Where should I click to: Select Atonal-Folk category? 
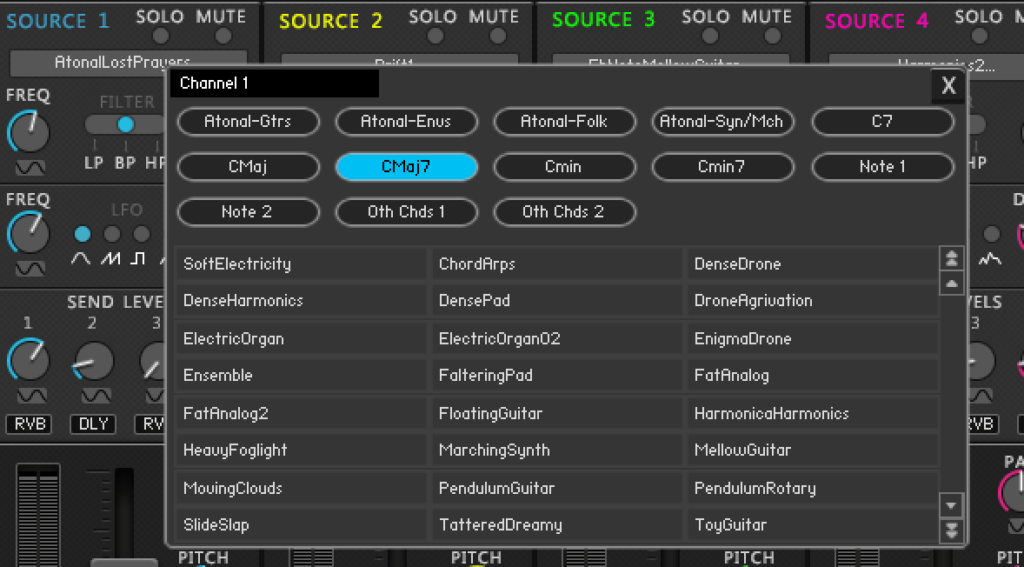(x=564, y=122)
